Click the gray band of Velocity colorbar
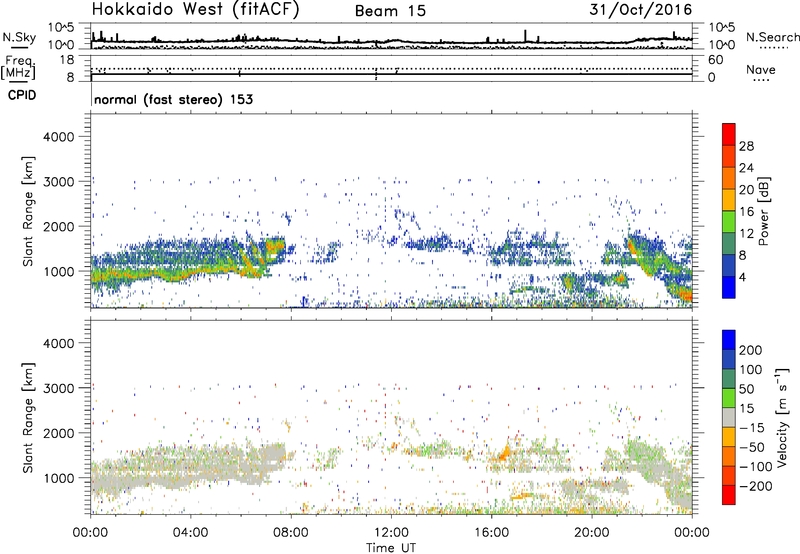The image size is (800, 554). pos(729,418)
